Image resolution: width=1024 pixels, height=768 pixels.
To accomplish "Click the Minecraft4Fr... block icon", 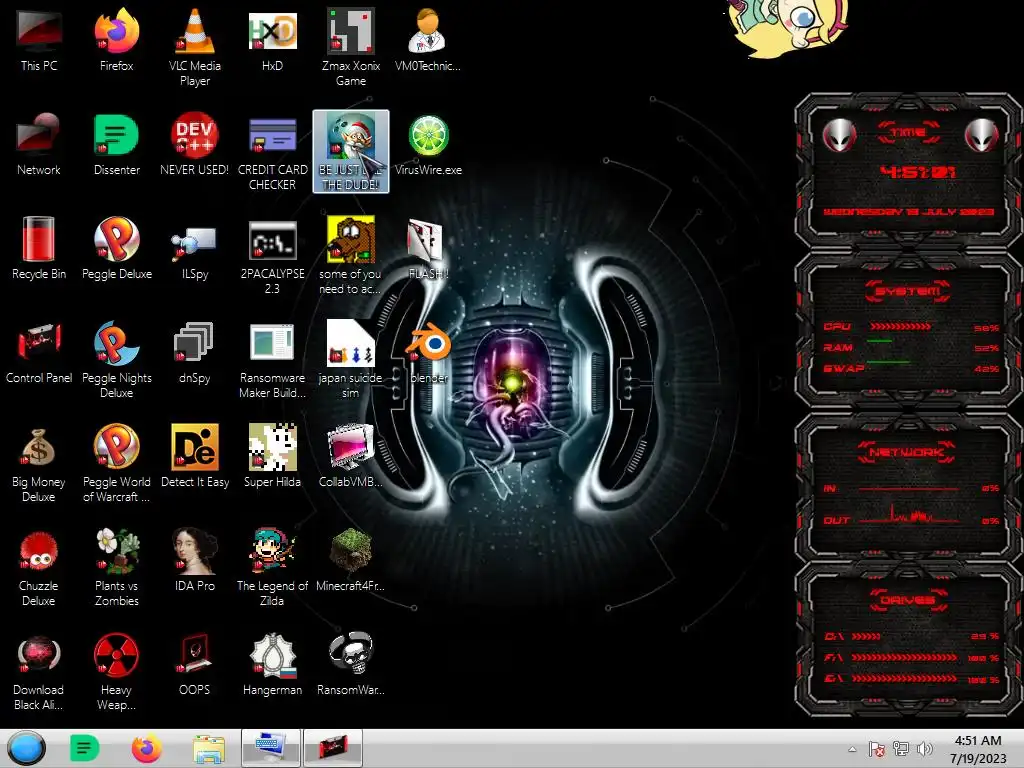I will (x=351, y=559).
